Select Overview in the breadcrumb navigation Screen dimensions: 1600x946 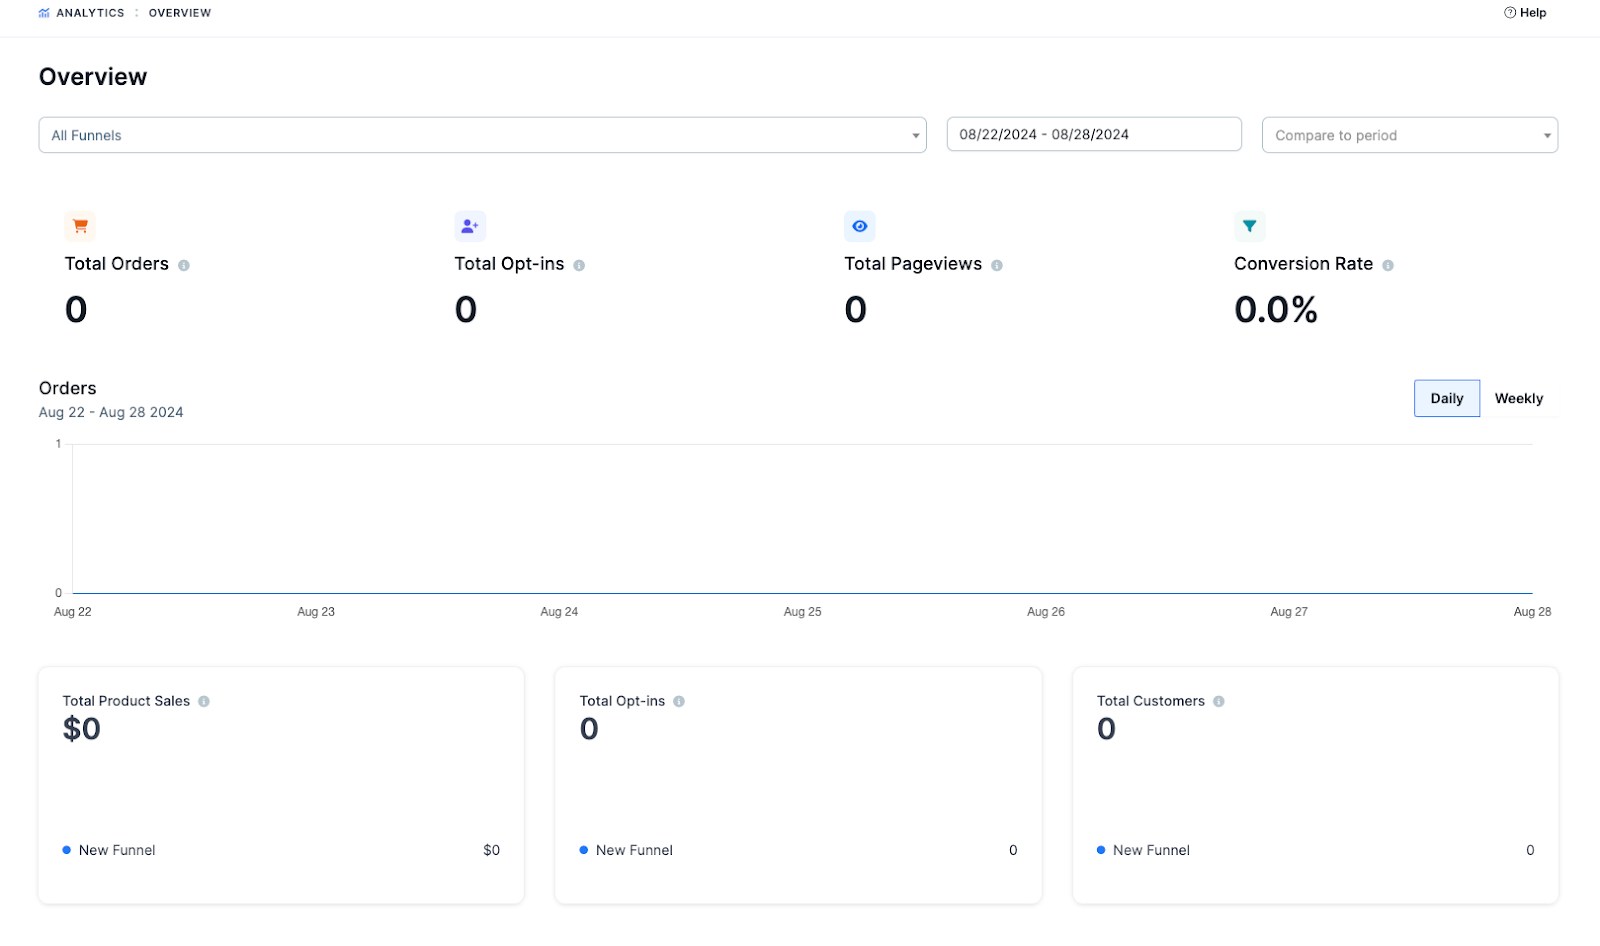[180, 13]
